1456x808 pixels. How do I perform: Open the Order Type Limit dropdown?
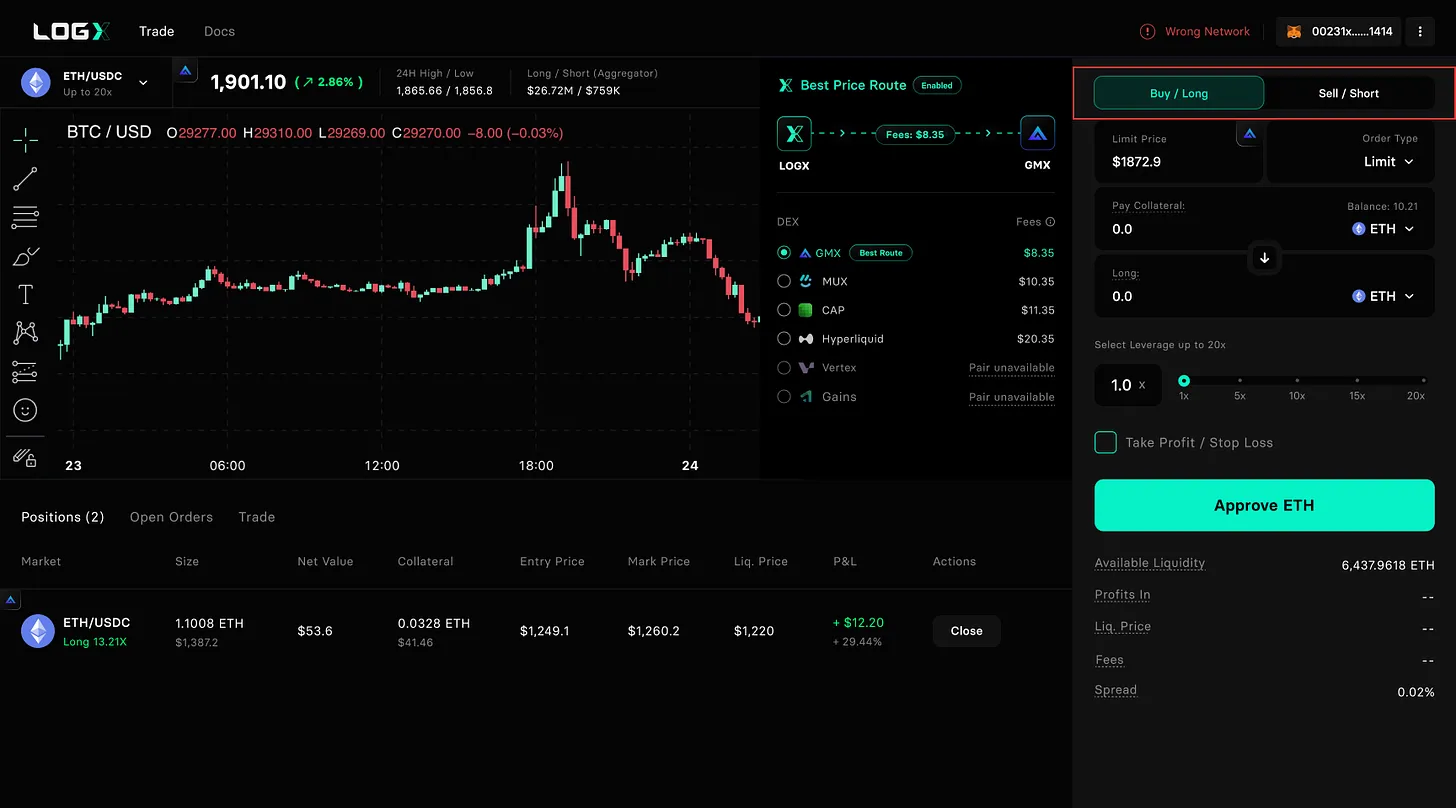tap(1390, 161)
